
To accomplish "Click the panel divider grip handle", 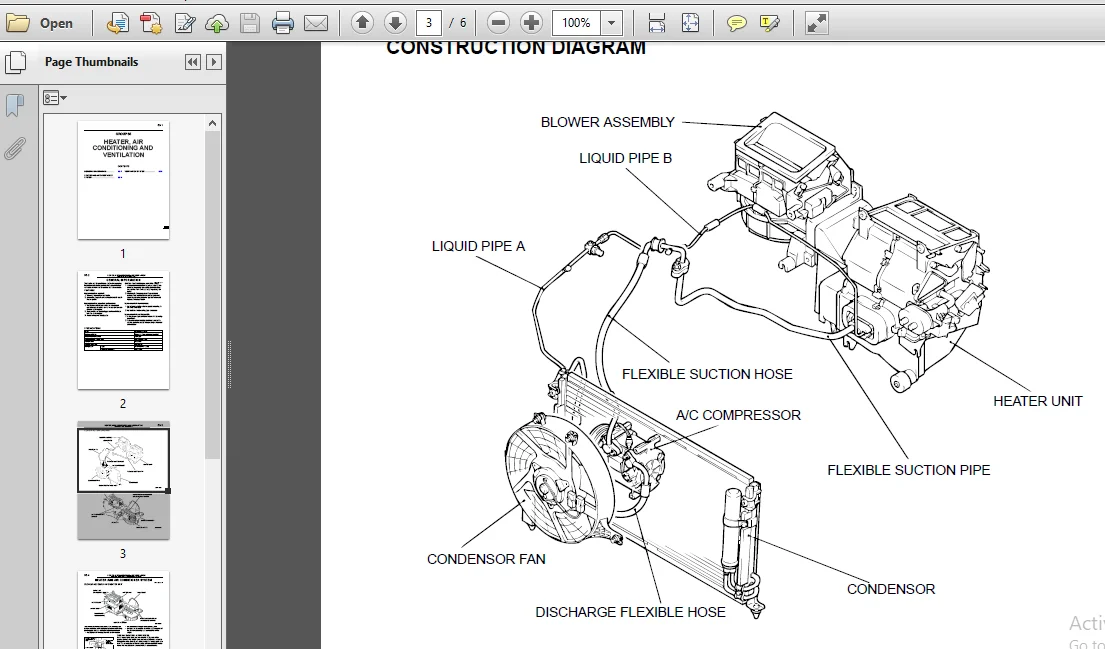I will [229, 365].
